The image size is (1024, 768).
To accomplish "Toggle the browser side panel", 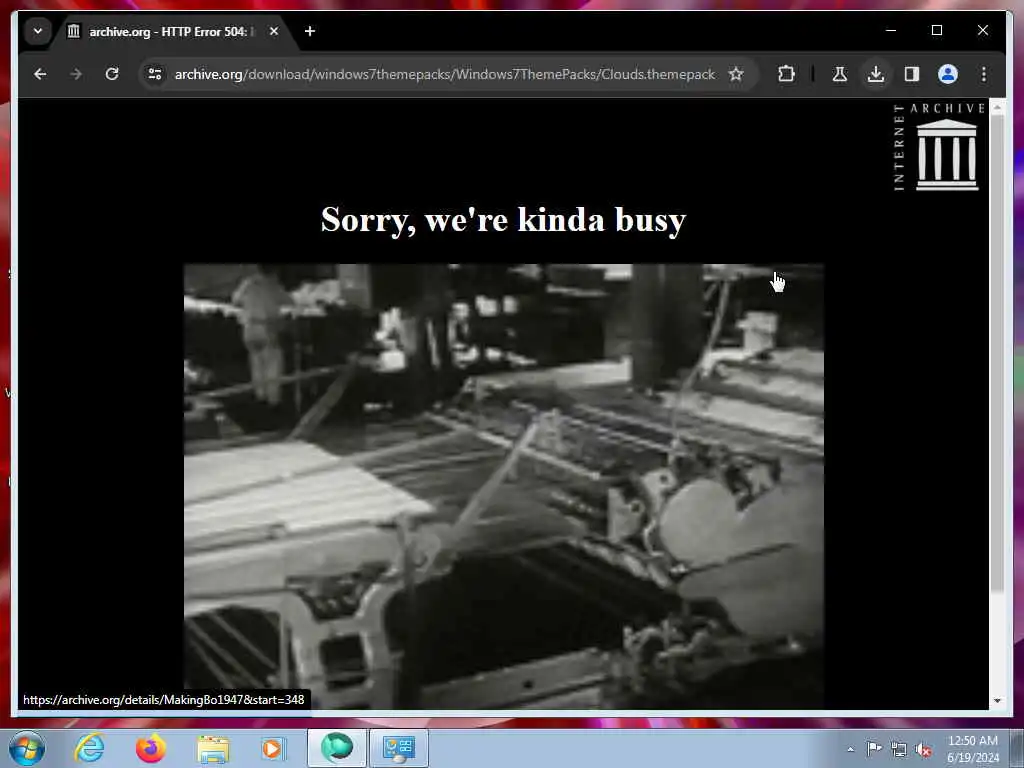I will coord(912,74).
